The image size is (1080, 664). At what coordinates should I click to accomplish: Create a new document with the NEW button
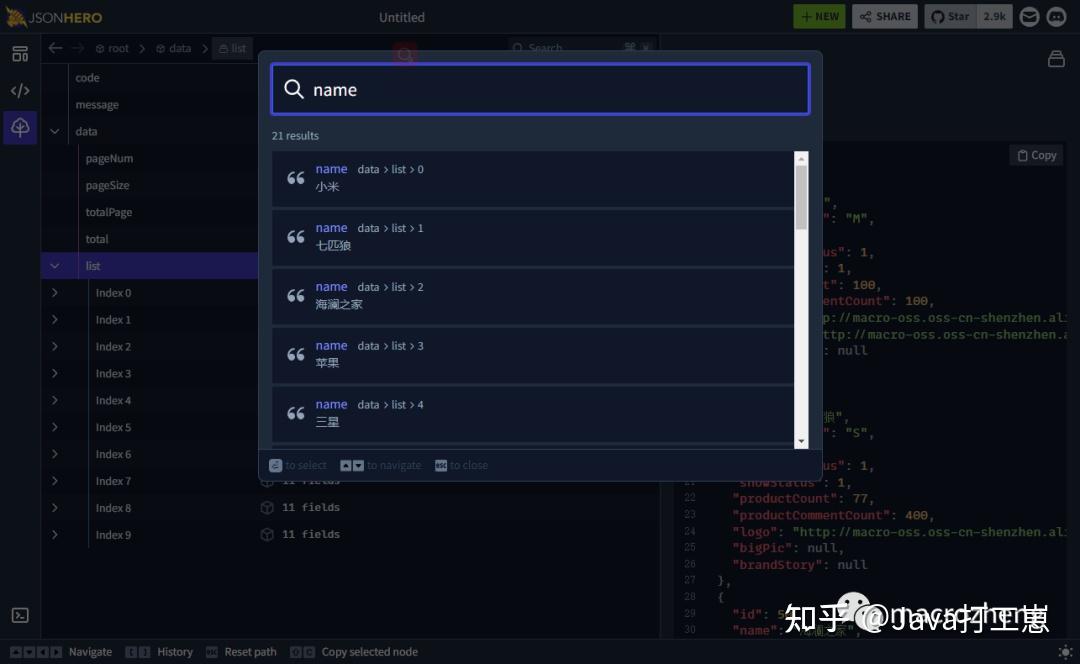tap(819, 16)
